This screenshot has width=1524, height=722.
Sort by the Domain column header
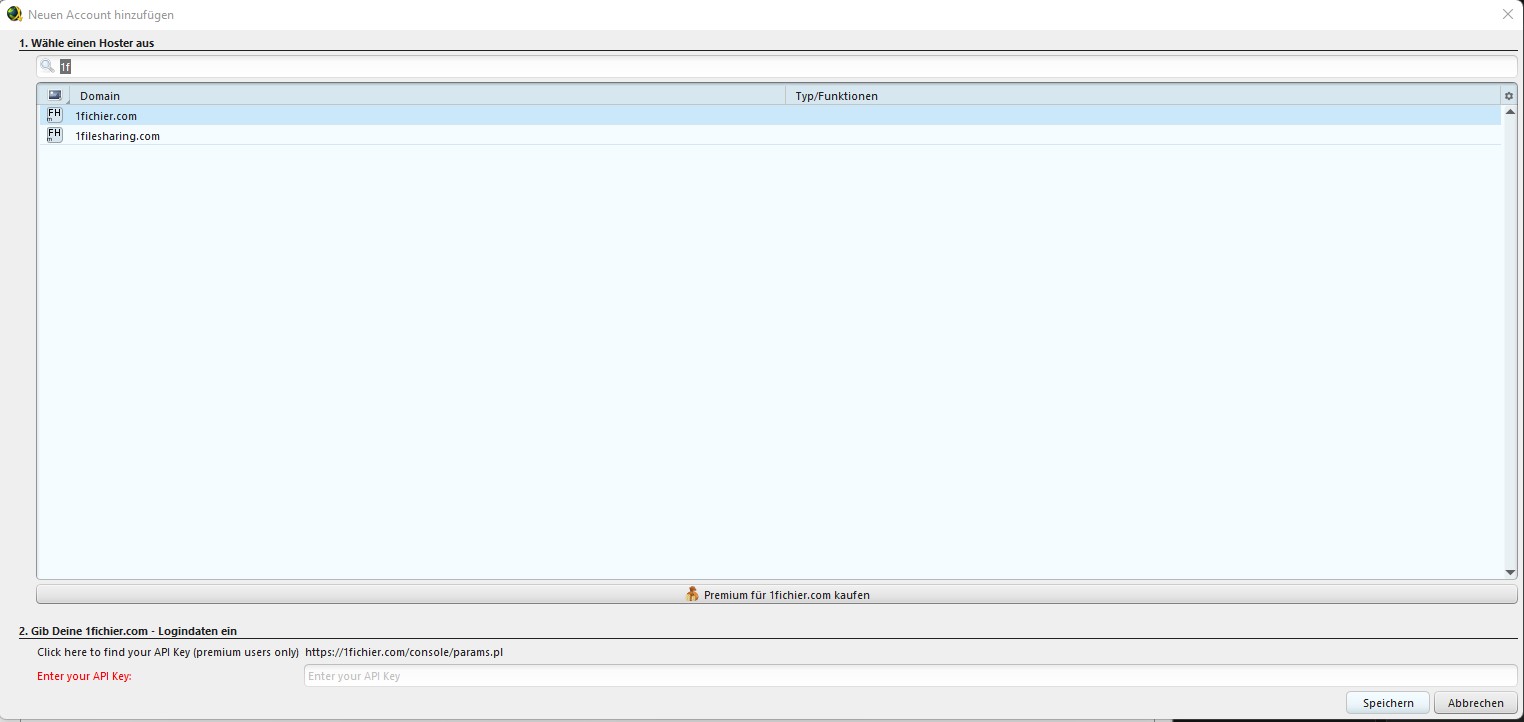pyautogui.click(x=428, y=95)
